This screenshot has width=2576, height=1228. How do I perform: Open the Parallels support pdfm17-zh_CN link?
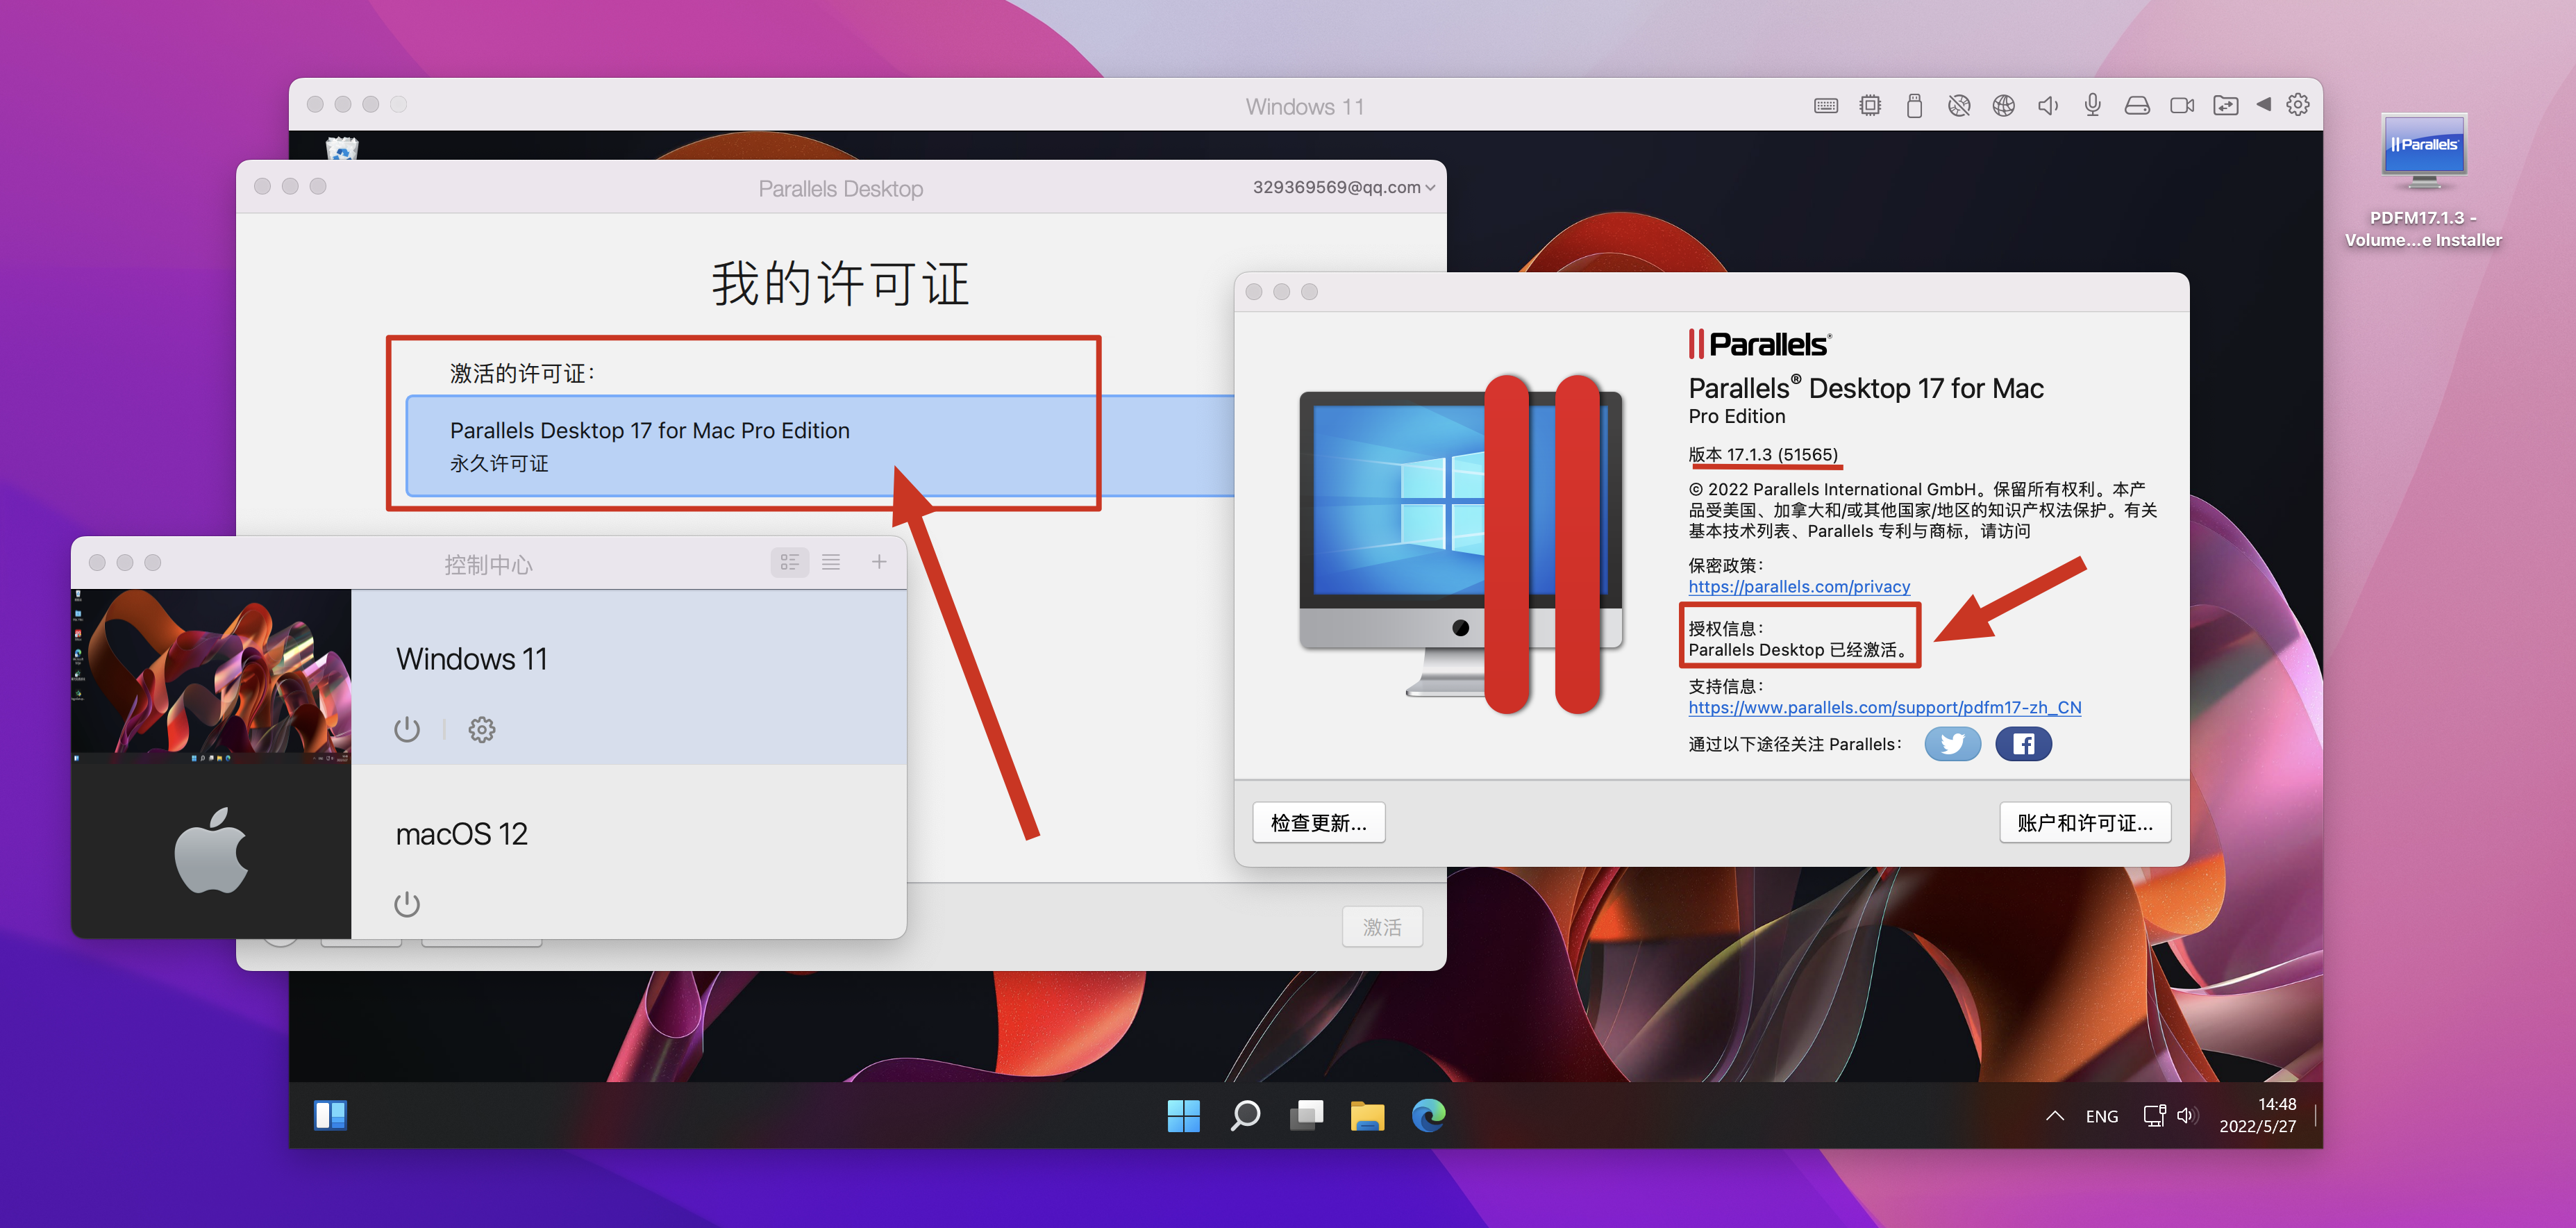pos(1884,707)
